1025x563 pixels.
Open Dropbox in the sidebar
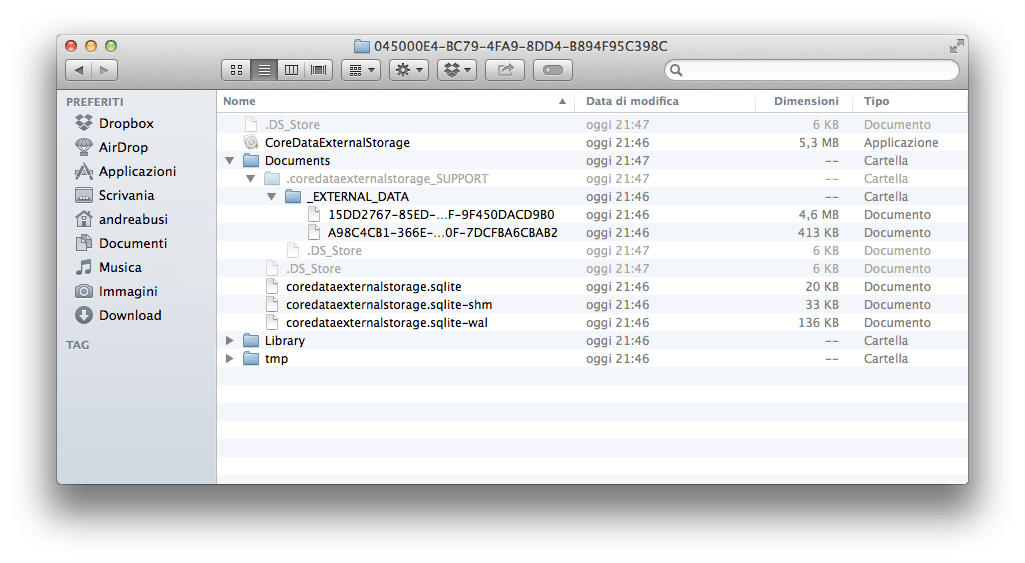click(126, 123)
